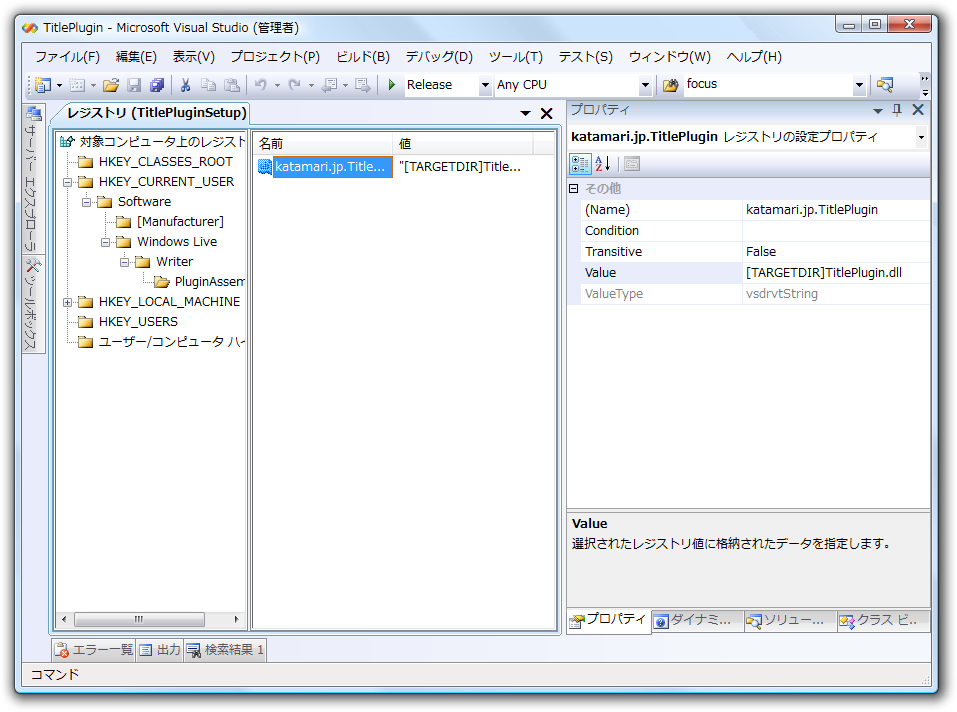
Task: Click the New Project toolbar icon
Action: [x=43, y=85]
